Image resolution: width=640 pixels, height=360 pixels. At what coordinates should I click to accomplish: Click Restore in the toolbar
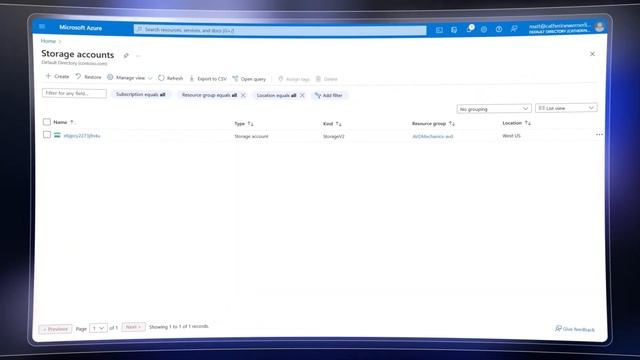pos(88,77)
